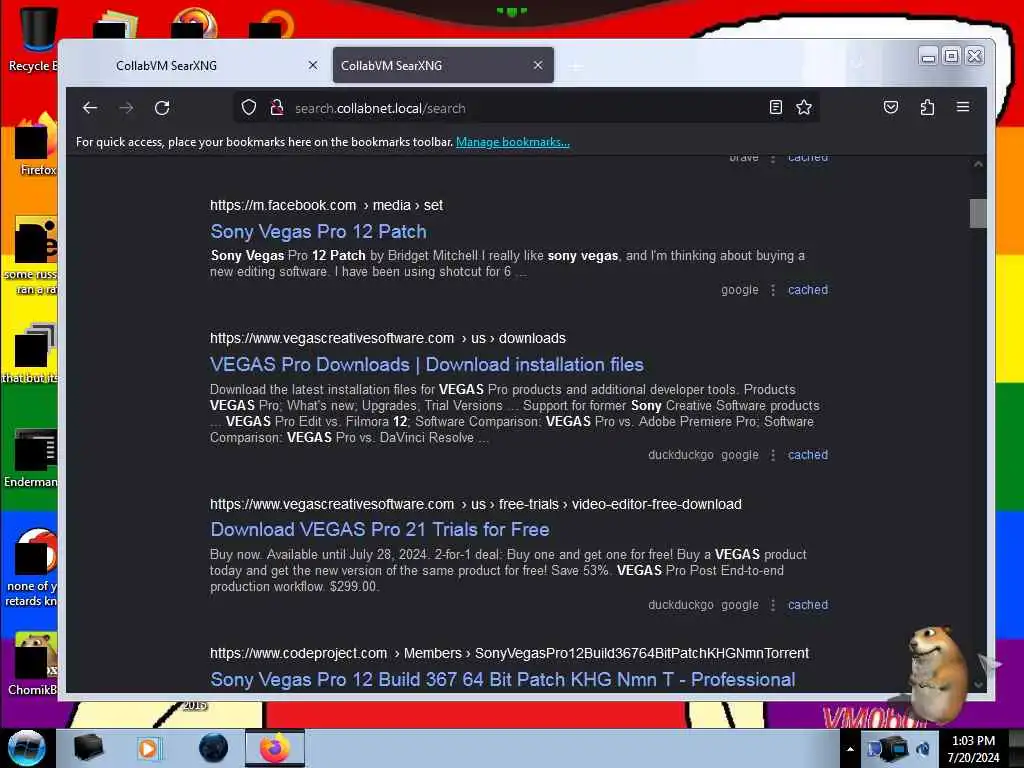Image resolution: width=1024 pixels, height=768 pixels.
Task: Open the media player taskbar icon
Action: tap(148, 748)
